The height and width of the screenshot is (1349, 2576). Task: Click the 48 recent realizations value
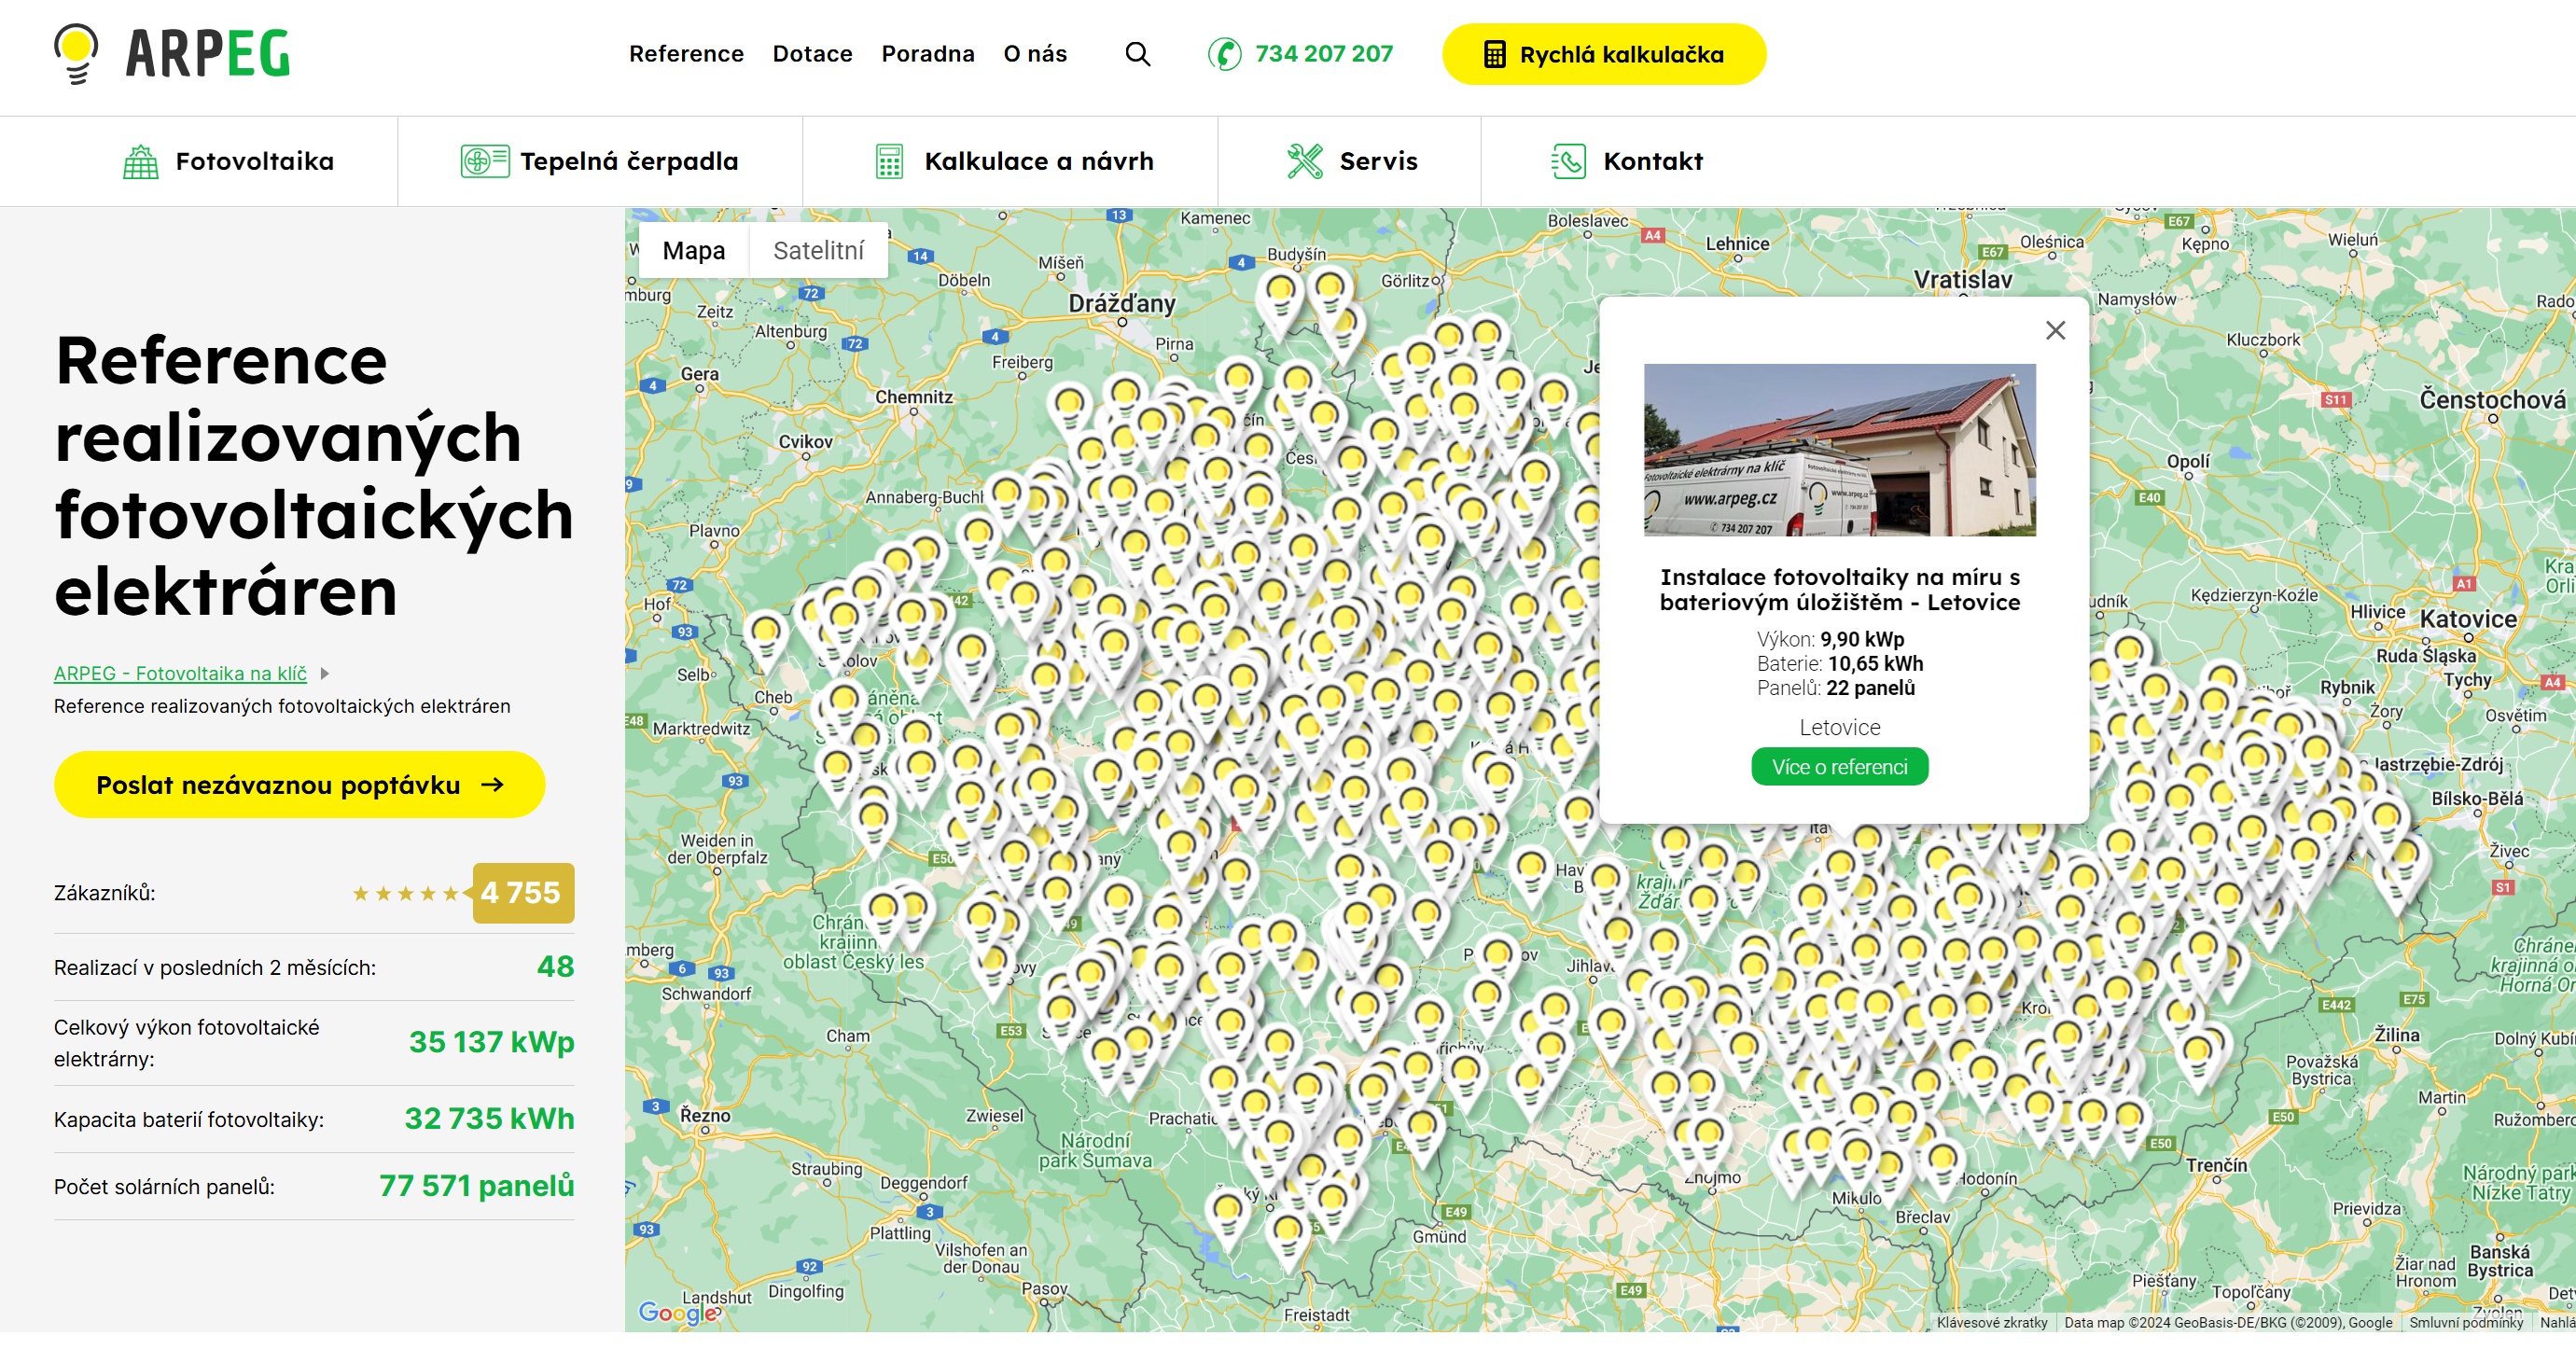tap(555, 967)
